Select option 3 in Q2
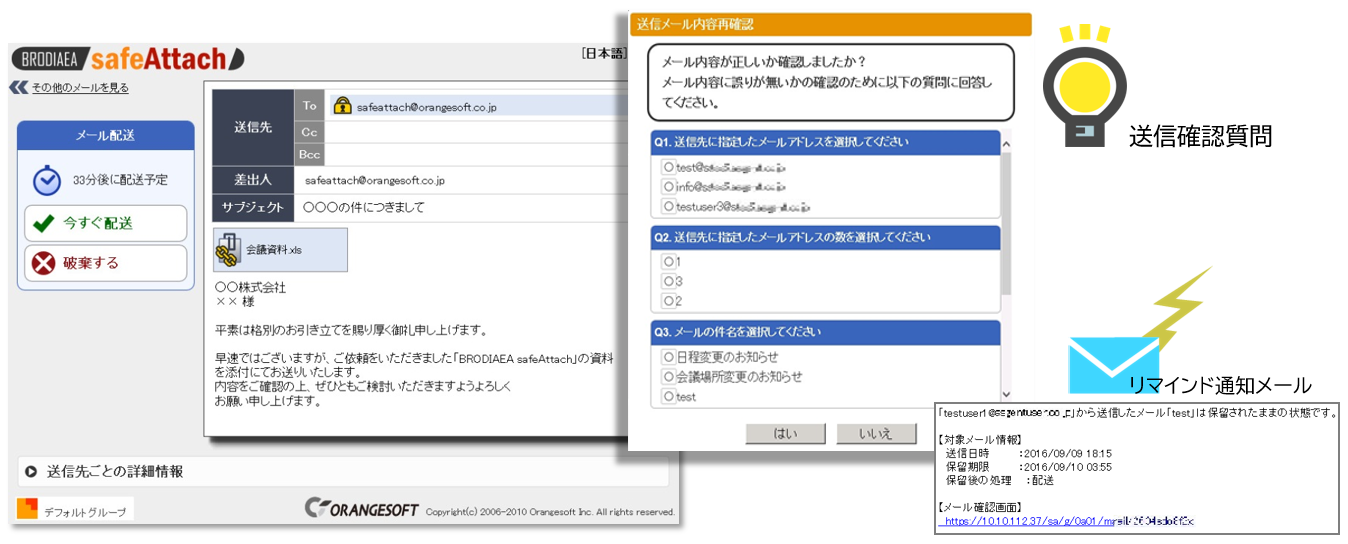This screenshot has height=544, width=1348. pyautogui.click(x=668, y=281)
